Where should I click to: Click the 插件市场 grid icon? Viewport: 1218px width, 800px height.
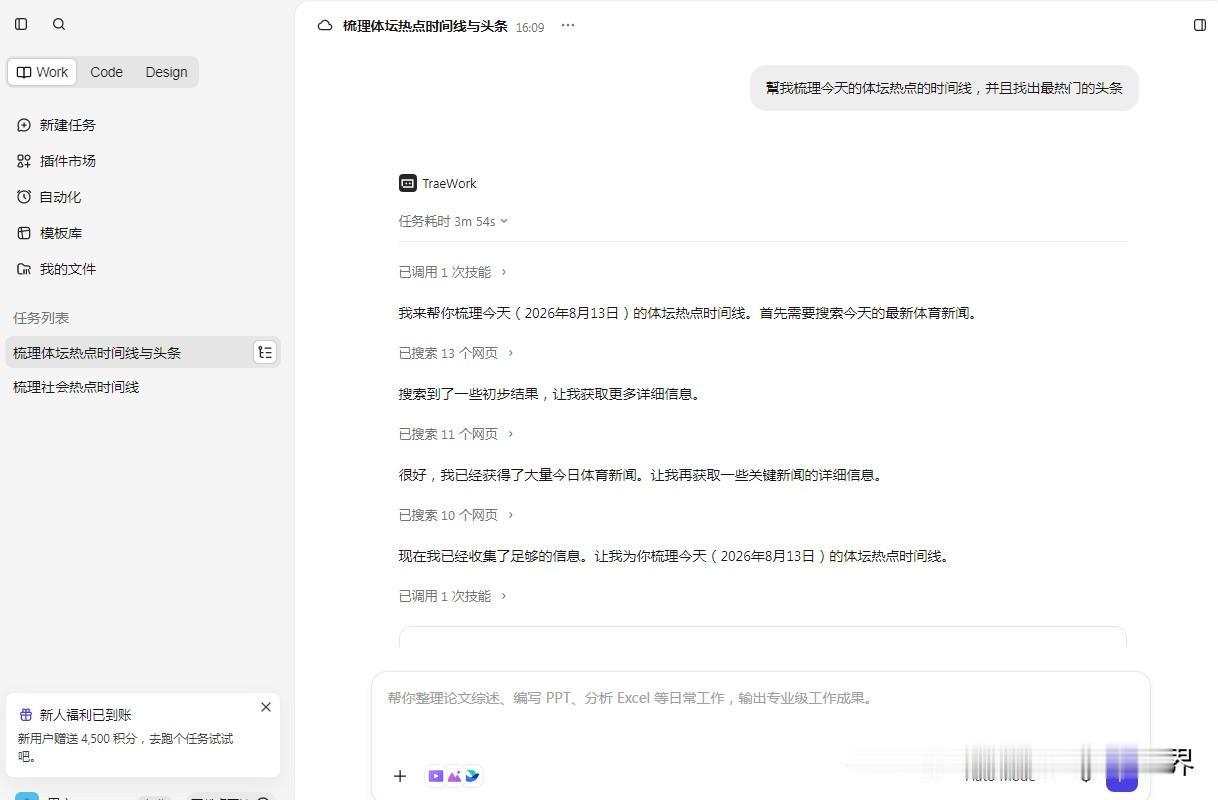pos(24,161)
